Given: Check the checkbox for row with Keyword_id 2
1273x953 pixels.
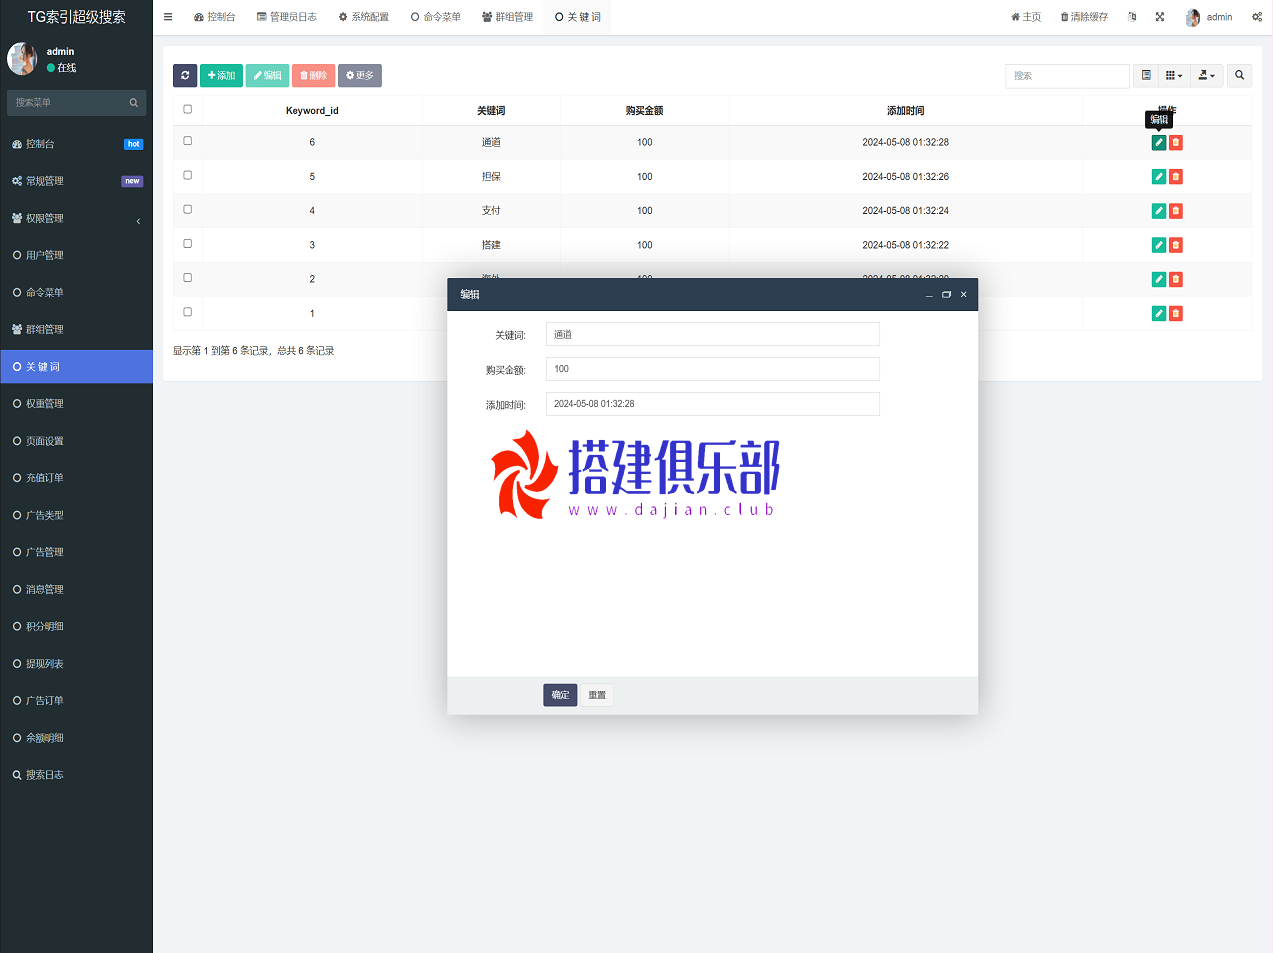Looking at the screenshot, I should click(187, 277).
